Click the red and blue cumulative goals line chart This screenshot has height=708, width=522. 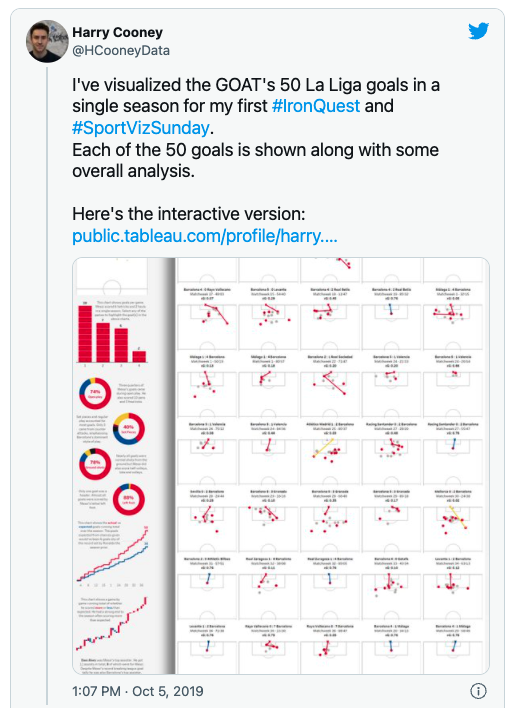(x=112, y=554)
